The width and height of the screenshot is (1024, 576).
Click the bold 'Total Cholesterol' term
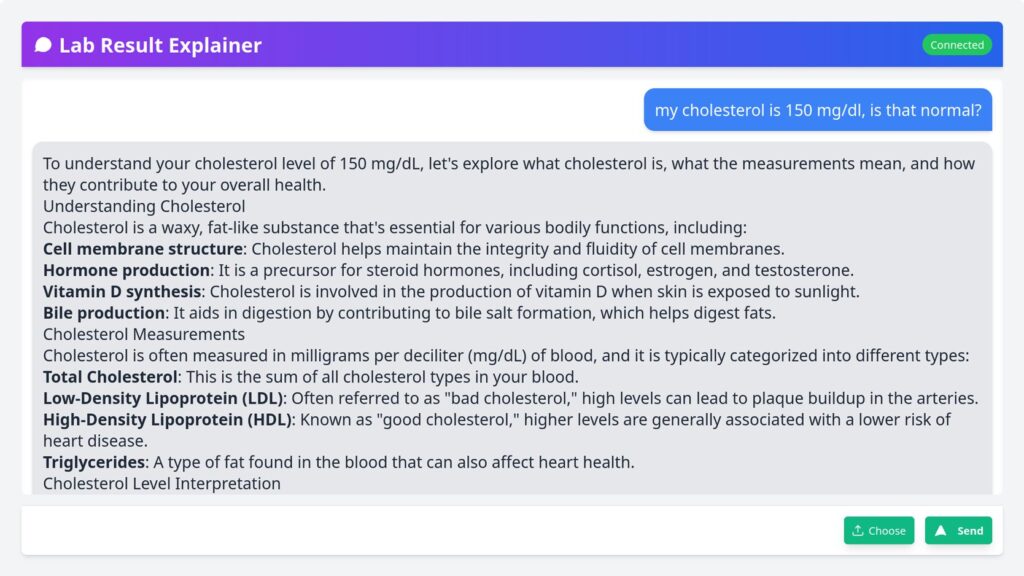click(110, 377)
